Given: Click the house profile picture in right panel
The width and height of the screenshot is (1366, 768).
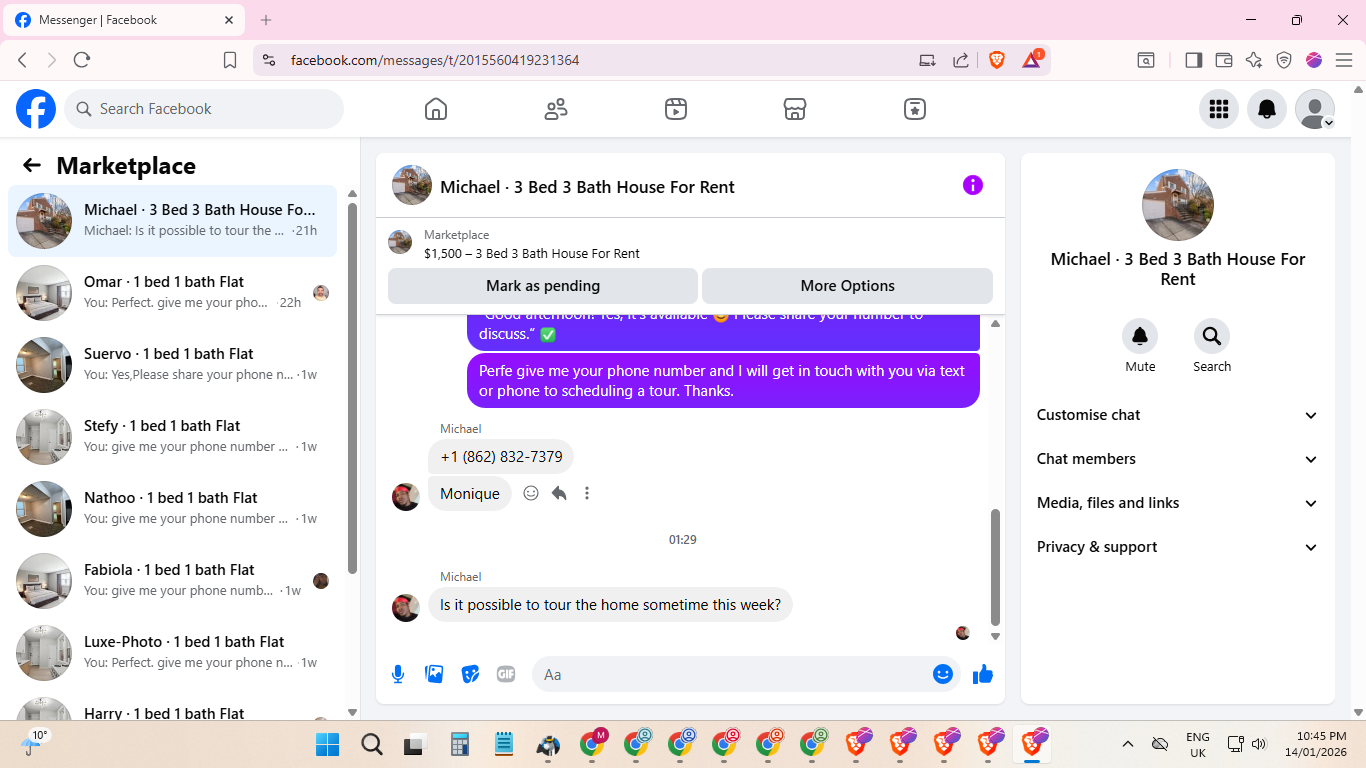Looking at the screenshot, I should pos(1178,205).
